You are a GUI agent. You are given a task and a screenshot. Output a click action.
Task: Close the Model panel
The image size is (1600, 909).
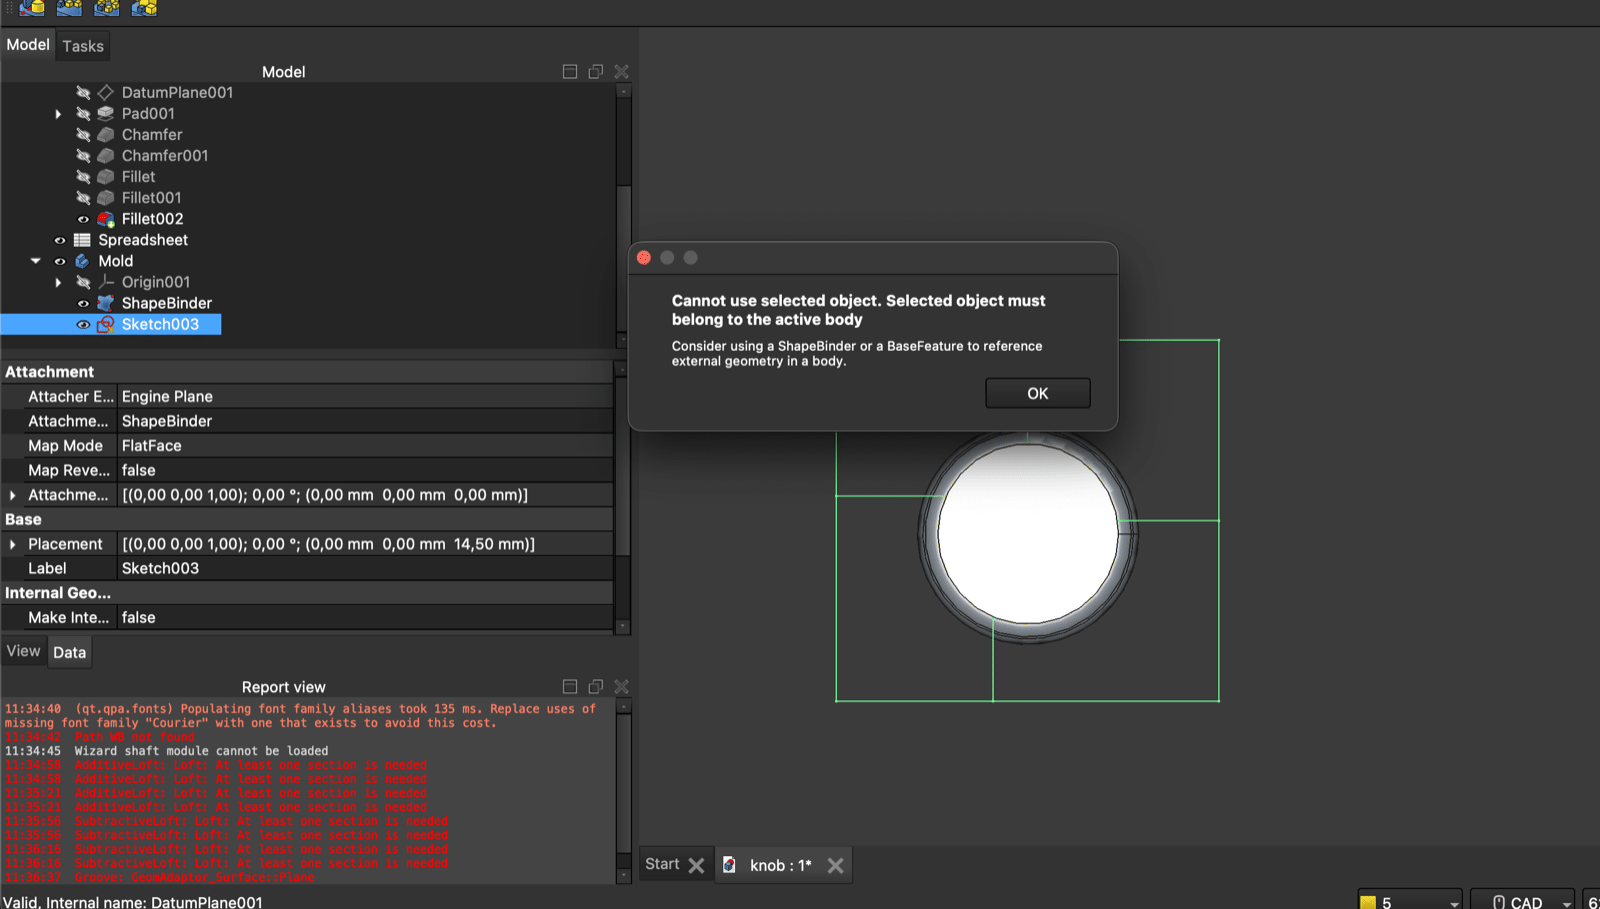622,72
